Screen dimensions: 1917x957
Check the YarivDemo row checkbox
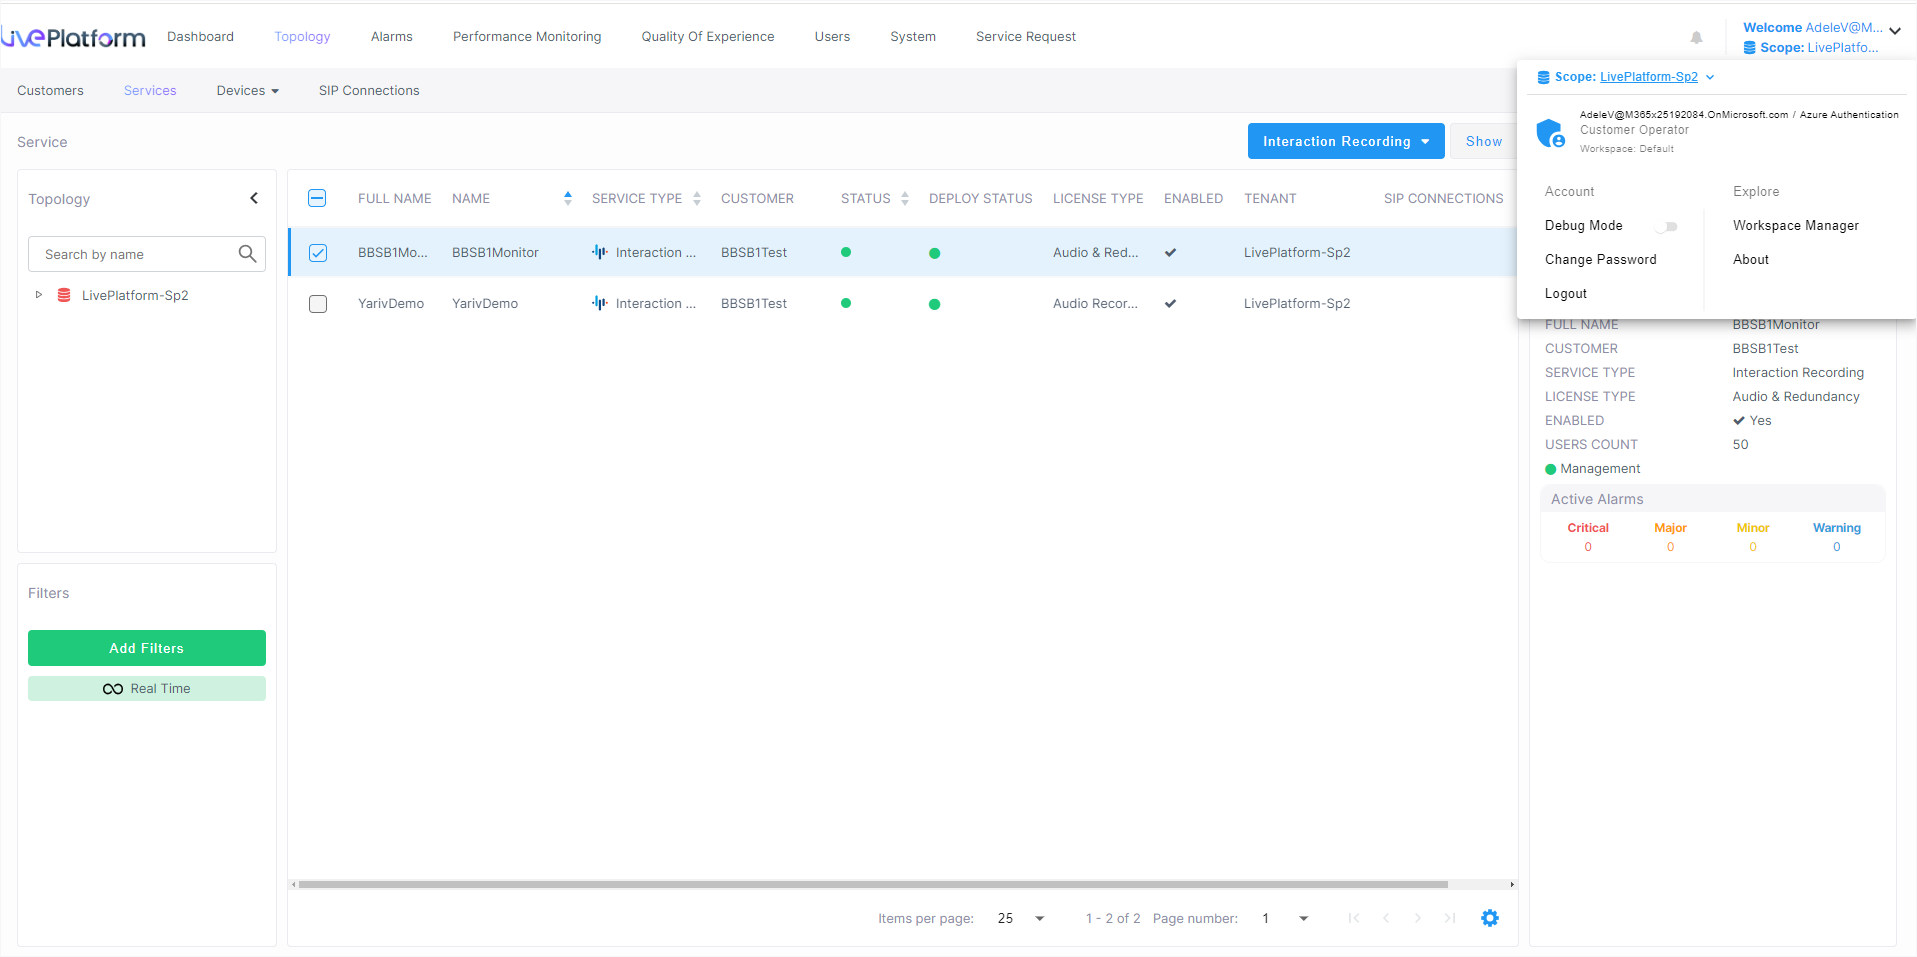tap(318, 304)
